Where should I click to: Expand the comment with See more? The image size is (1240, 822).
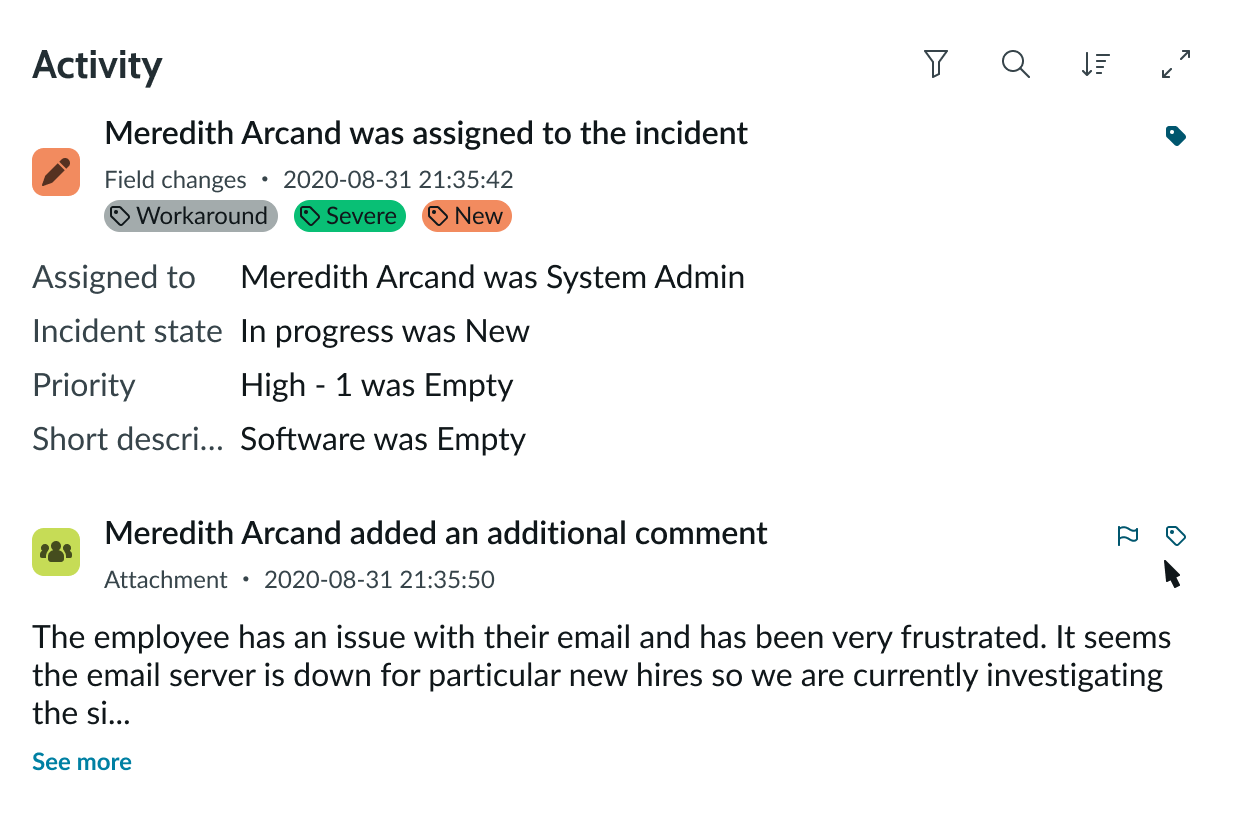(x=82, y=762)
